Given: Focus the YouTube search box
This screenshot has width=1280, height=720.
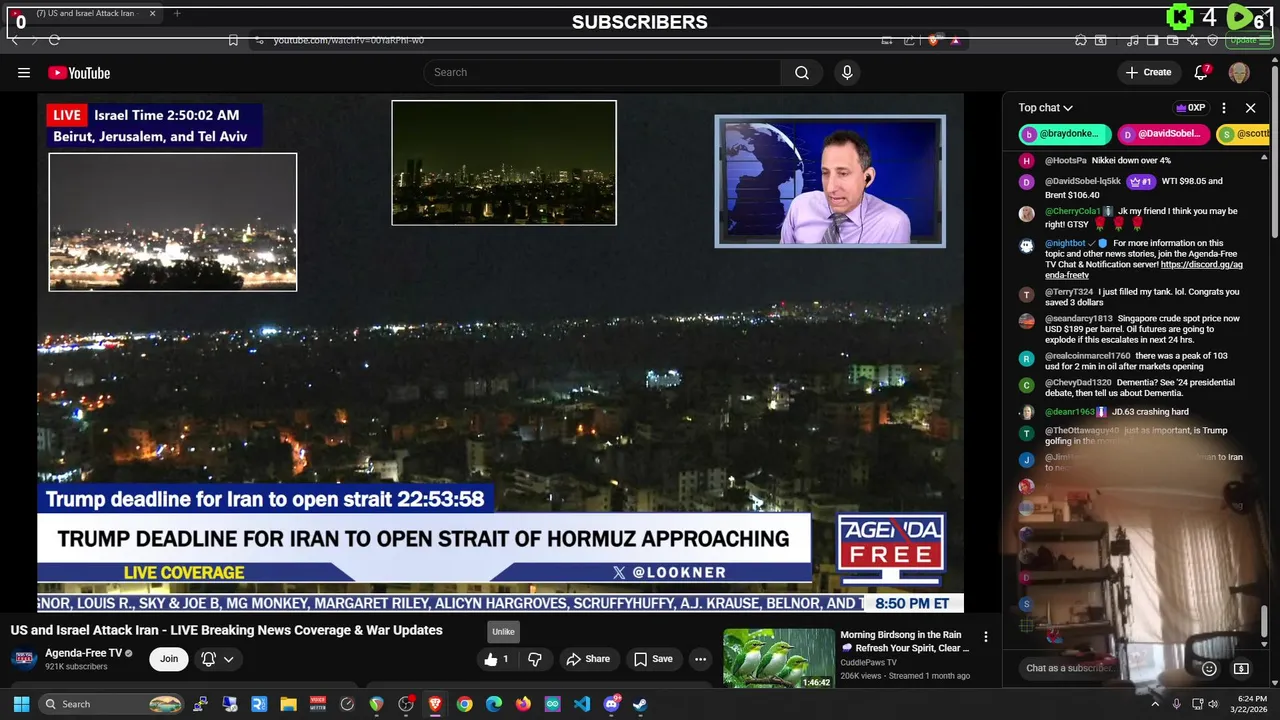Looking at the screenshot, I should 602,72.
